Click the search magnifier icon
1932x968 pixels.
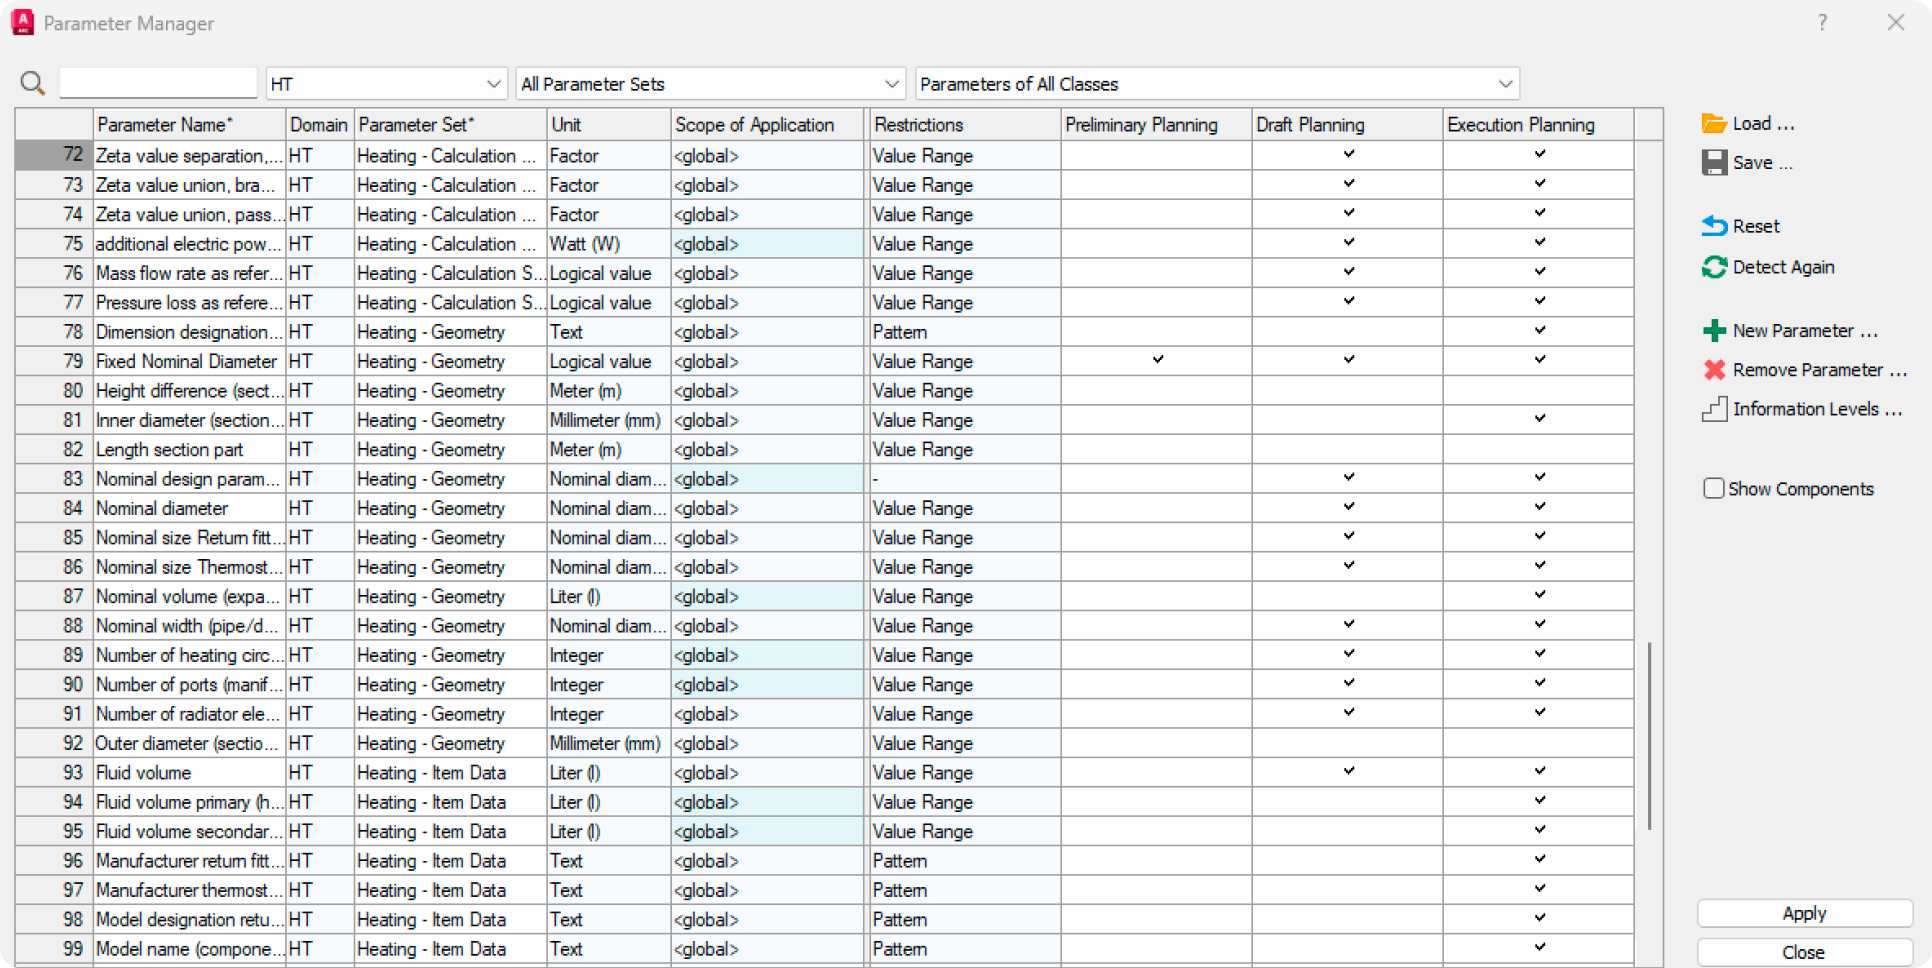click(33, 84)
